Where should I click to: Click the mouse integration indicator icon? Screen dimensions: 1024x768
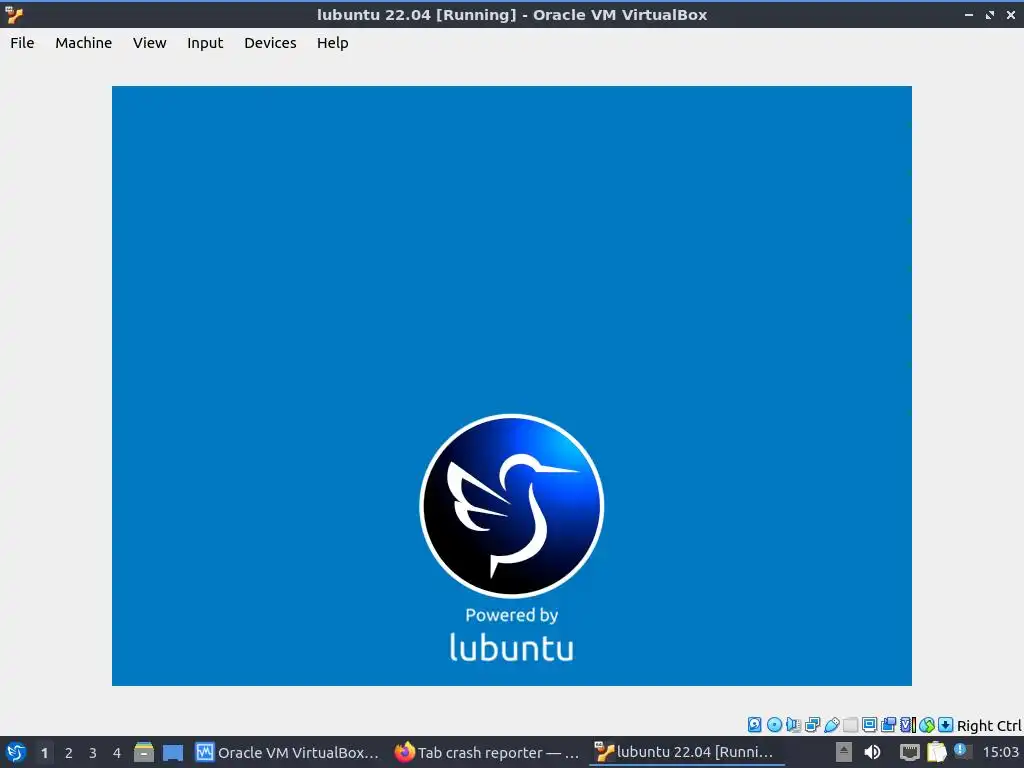tap(927, 724)
